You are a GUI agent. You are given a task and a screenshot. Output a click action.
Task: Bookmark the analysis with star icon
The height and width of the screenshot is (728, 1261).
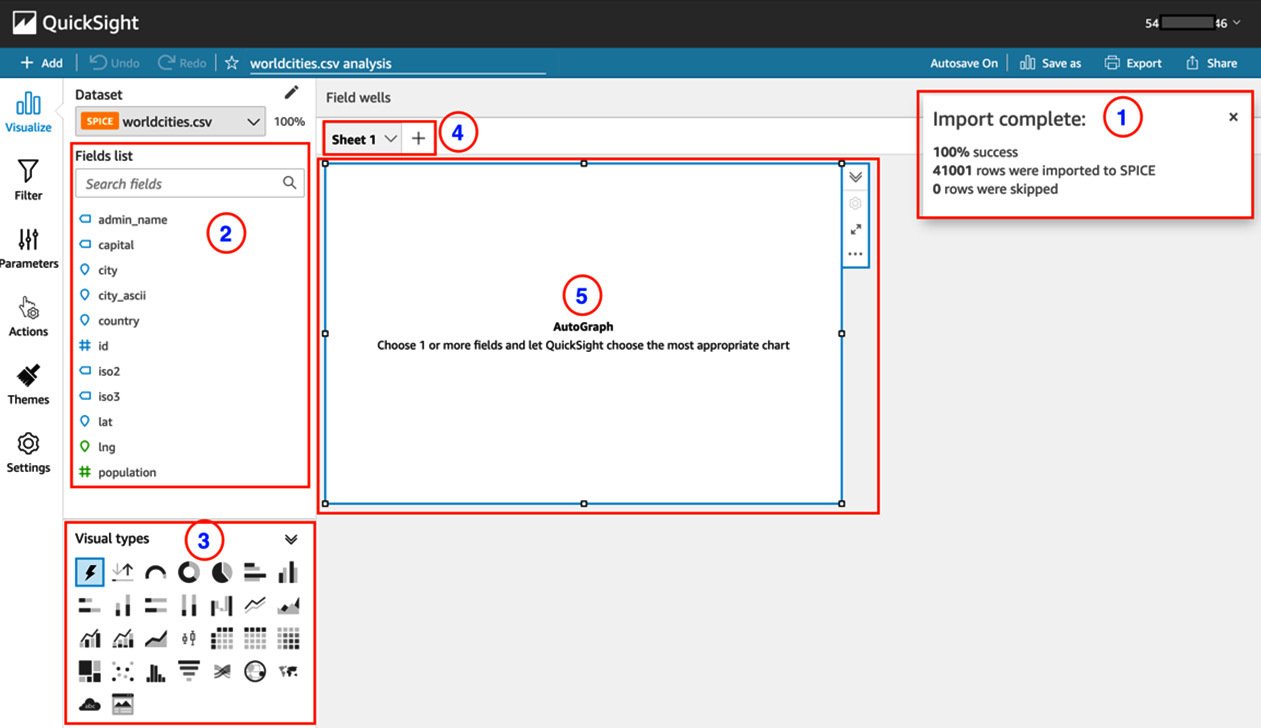[x=232, y=63]
